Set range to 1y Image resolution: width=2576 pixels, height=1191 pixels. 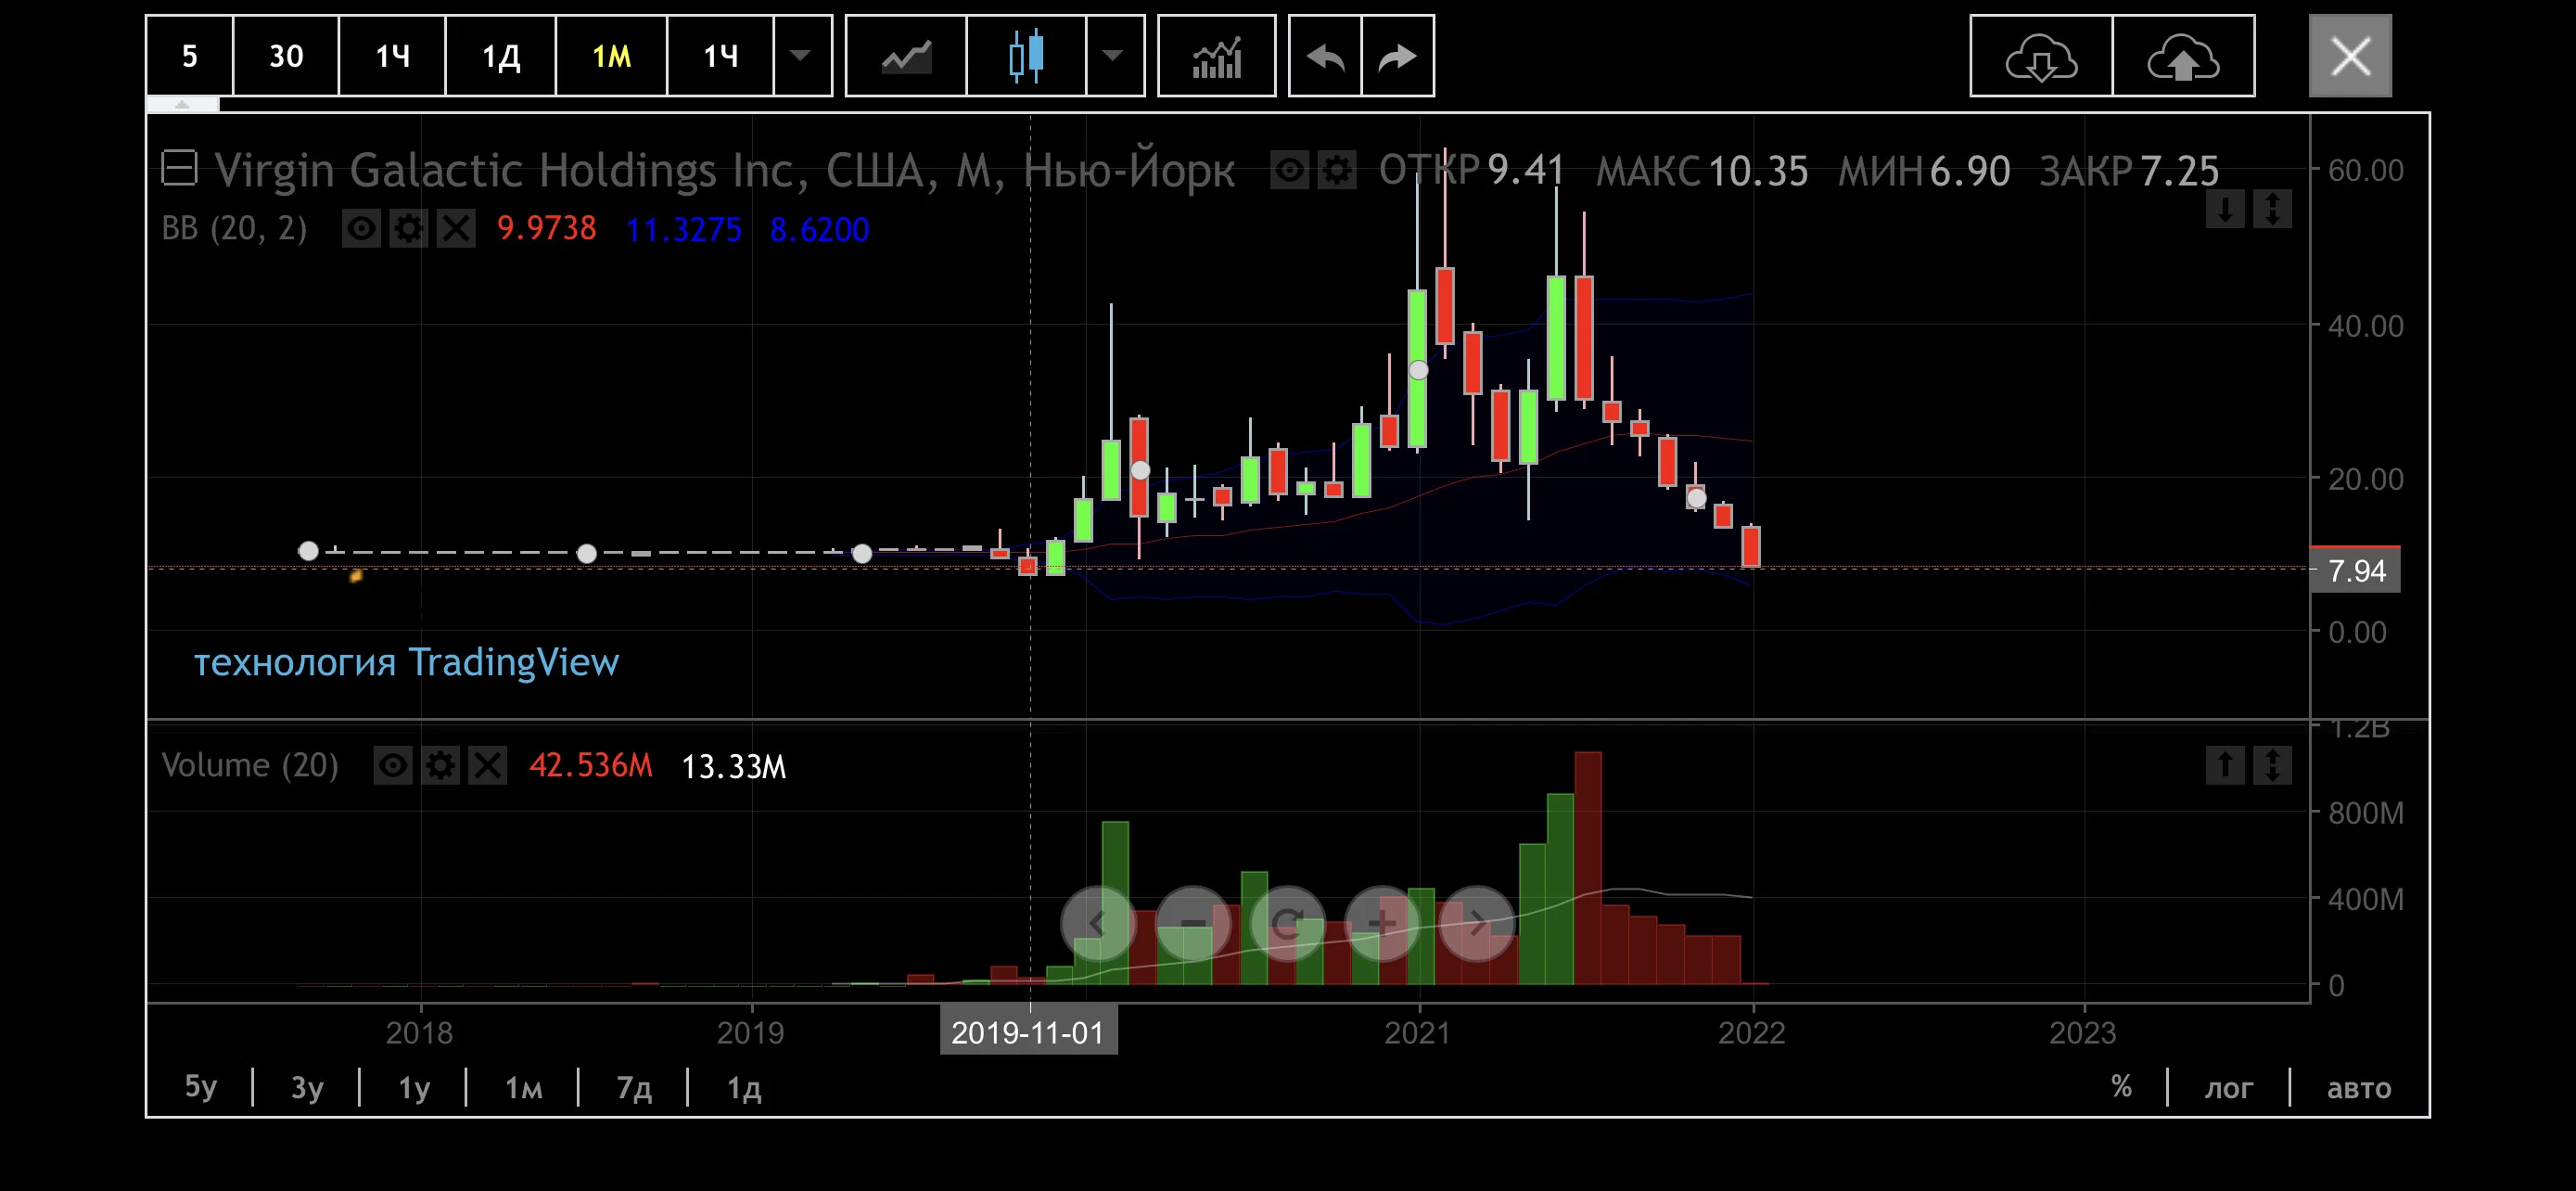[x=414, y=1087]
